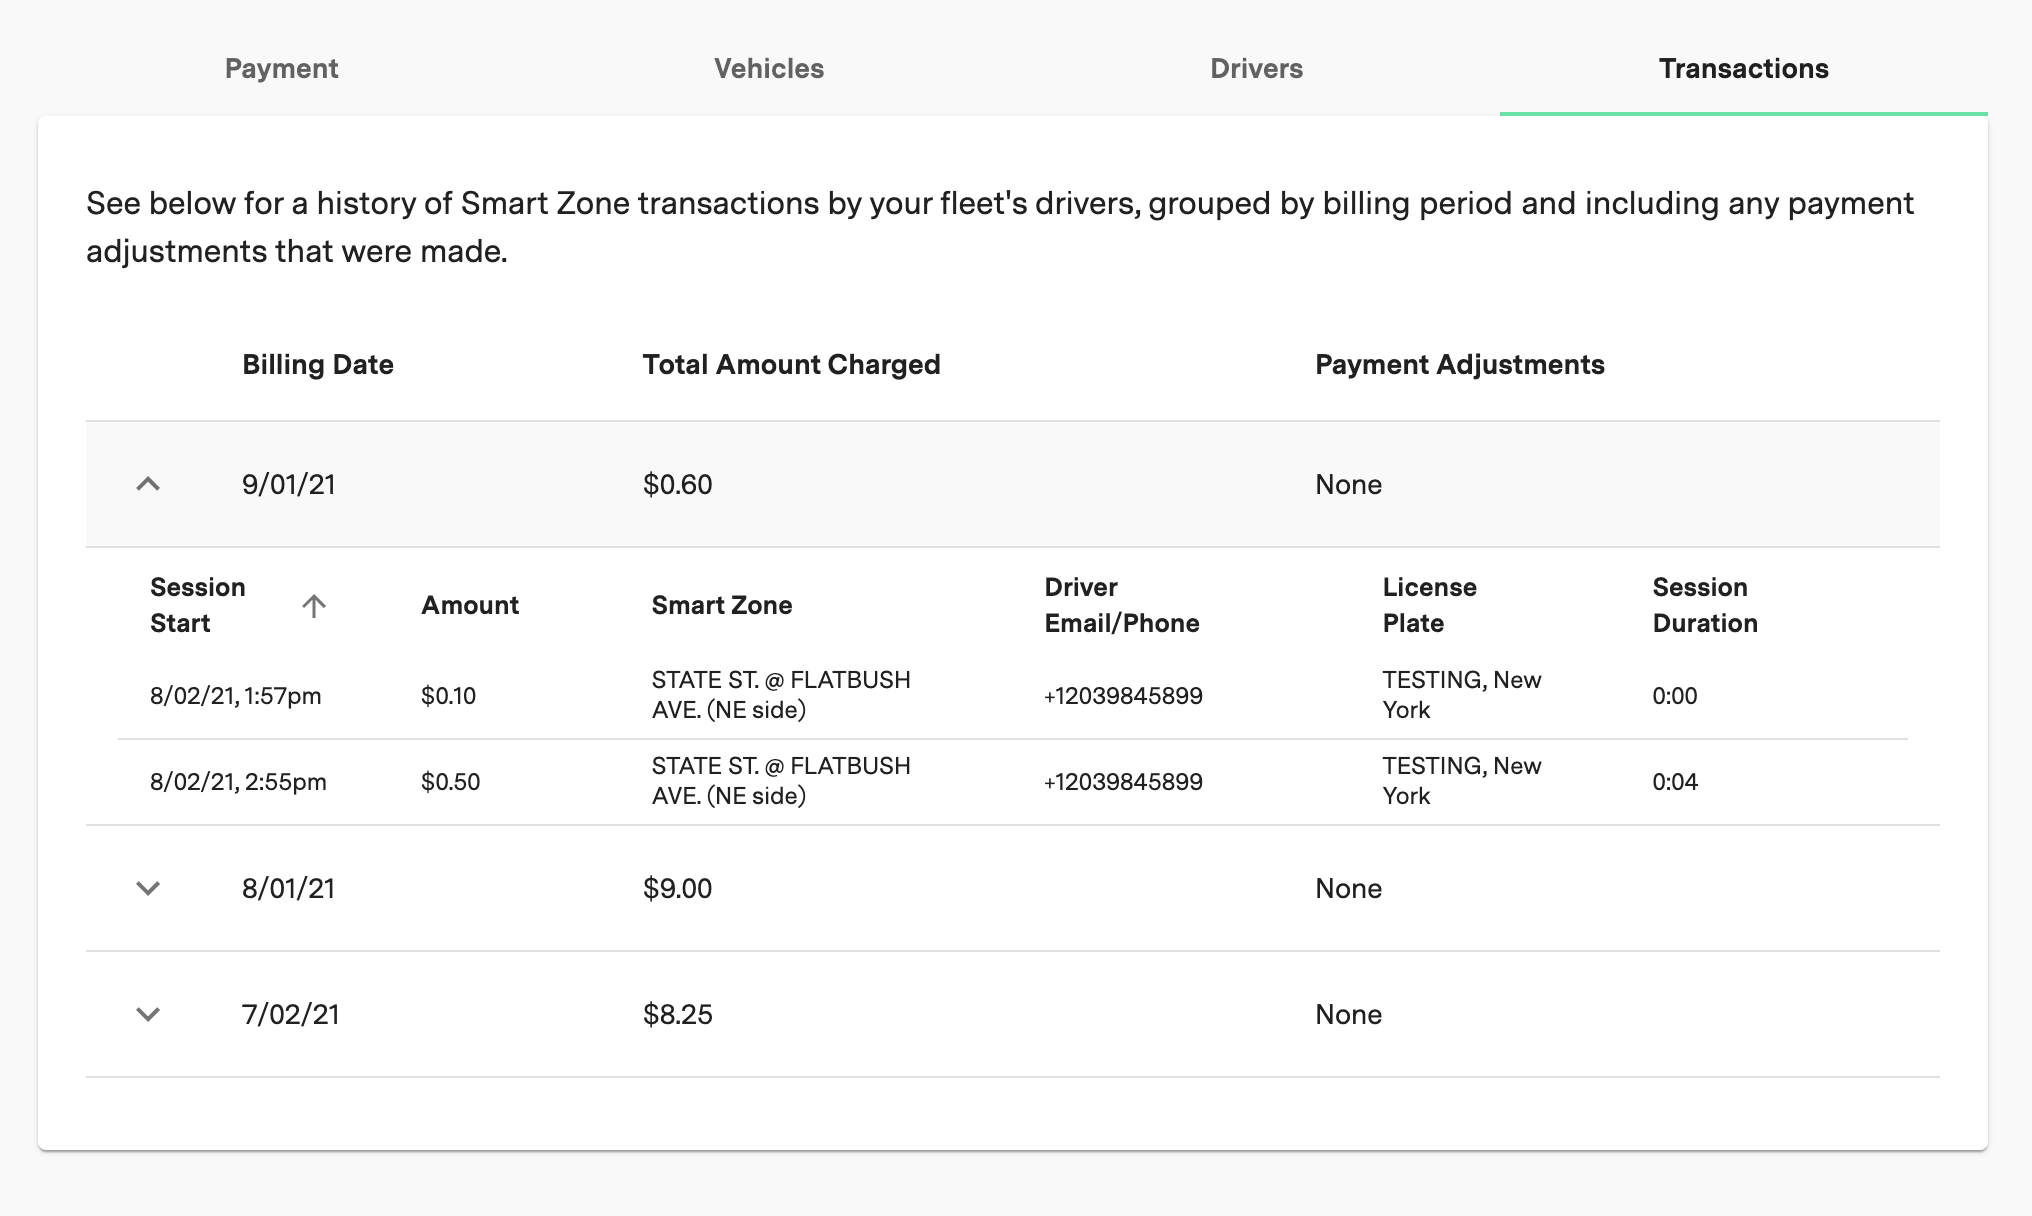Click the $9.00 total amount charged
Screen dimensions: 2032x1216
tap(677, 889)
